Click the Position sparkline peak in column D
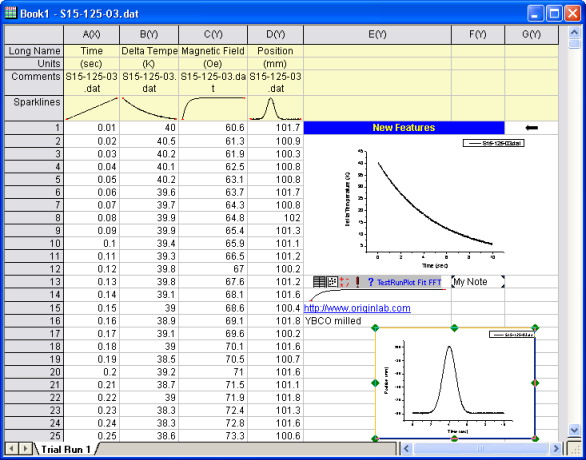Image resolution: width=586 pixels, height=460 pixels. (x=270, y=101)
